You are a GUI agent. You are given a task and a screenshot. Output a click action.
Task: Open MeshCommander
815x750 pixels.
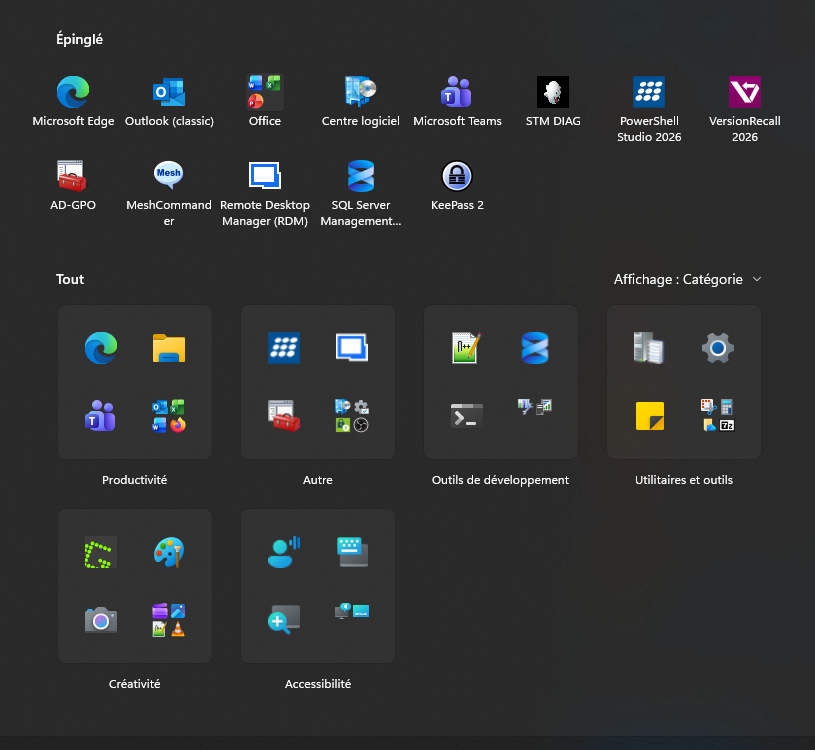point(169,193)
